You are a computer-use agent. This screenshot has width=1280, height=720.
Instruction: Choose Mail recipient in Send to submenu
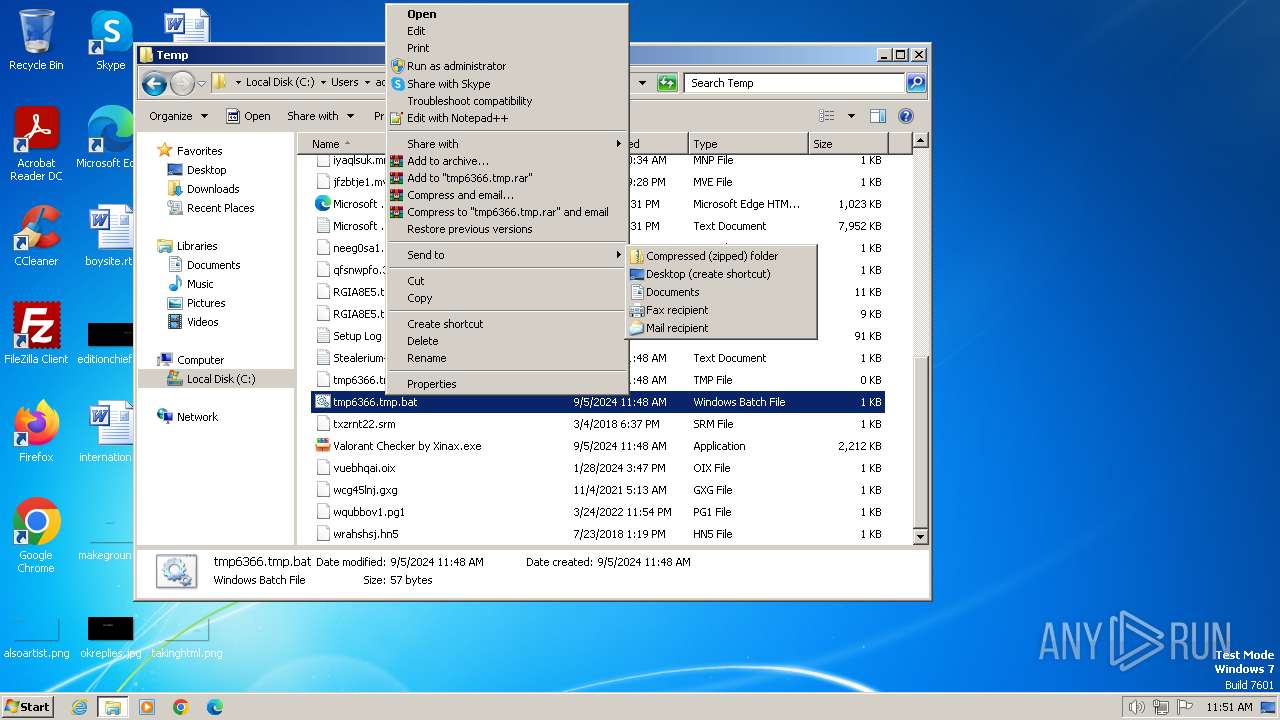(721, 328)
